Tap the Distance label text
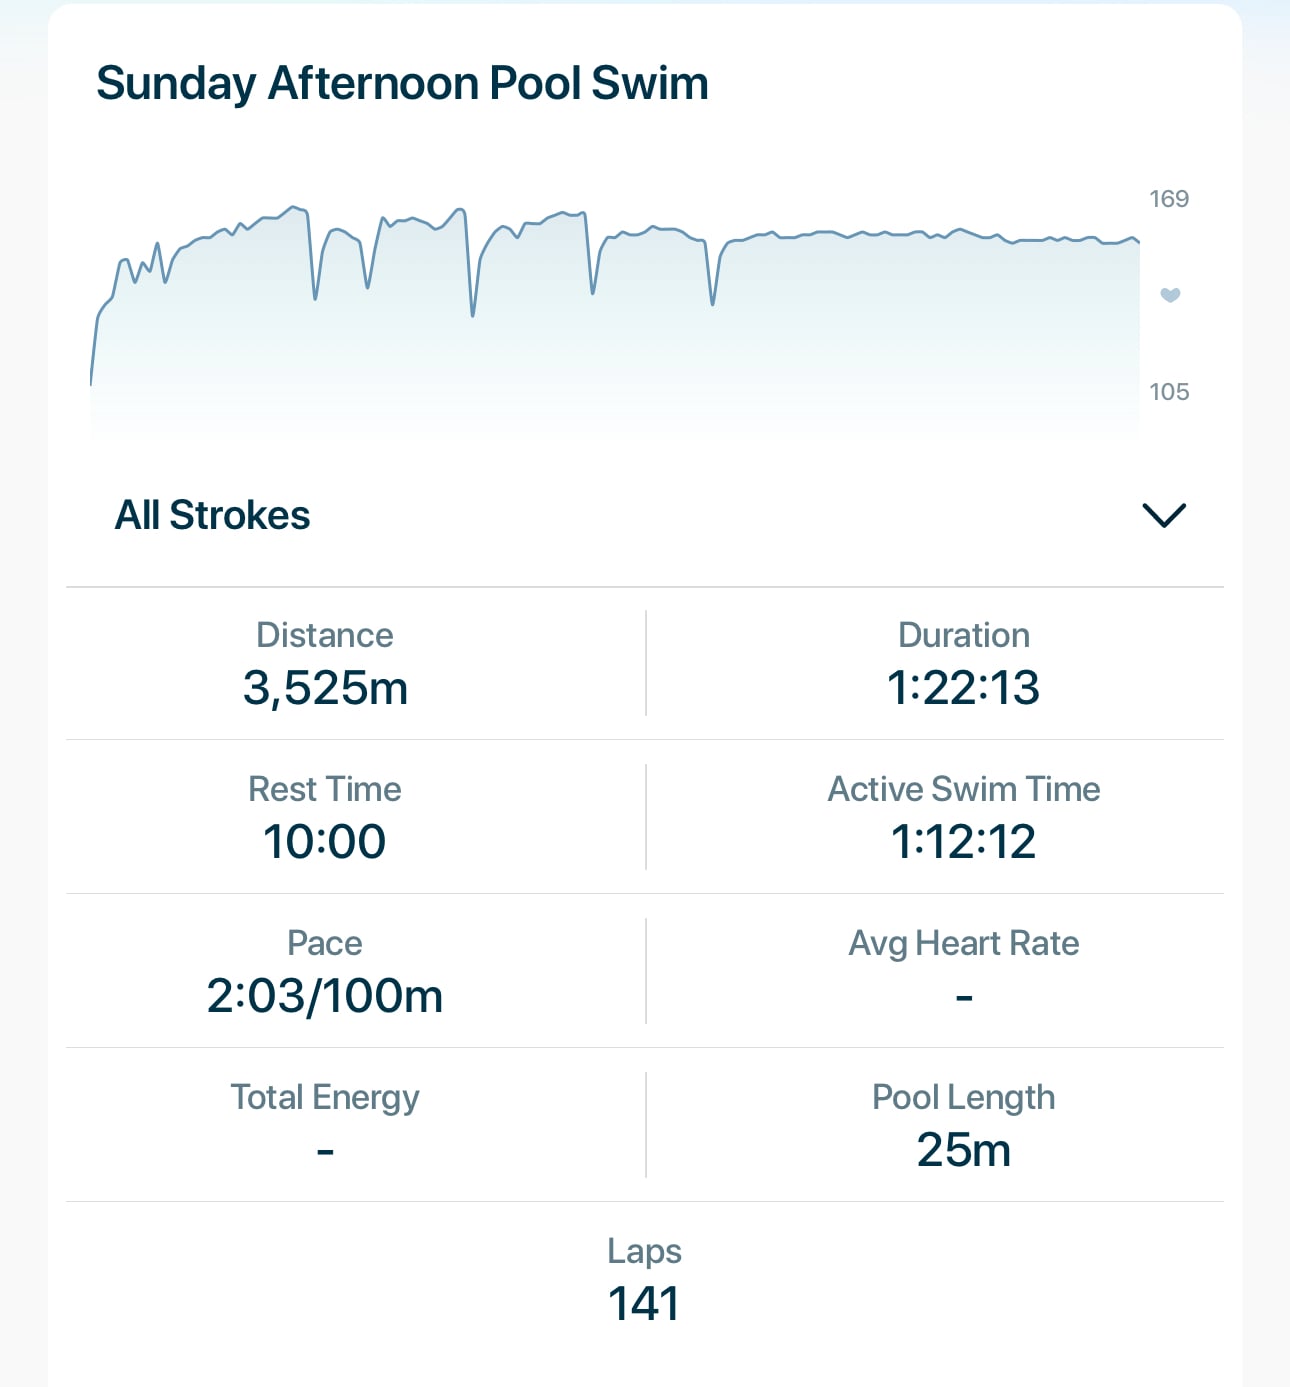Screen dimensions: 1290x1387 pyautogui.click(x=325, y=636)
